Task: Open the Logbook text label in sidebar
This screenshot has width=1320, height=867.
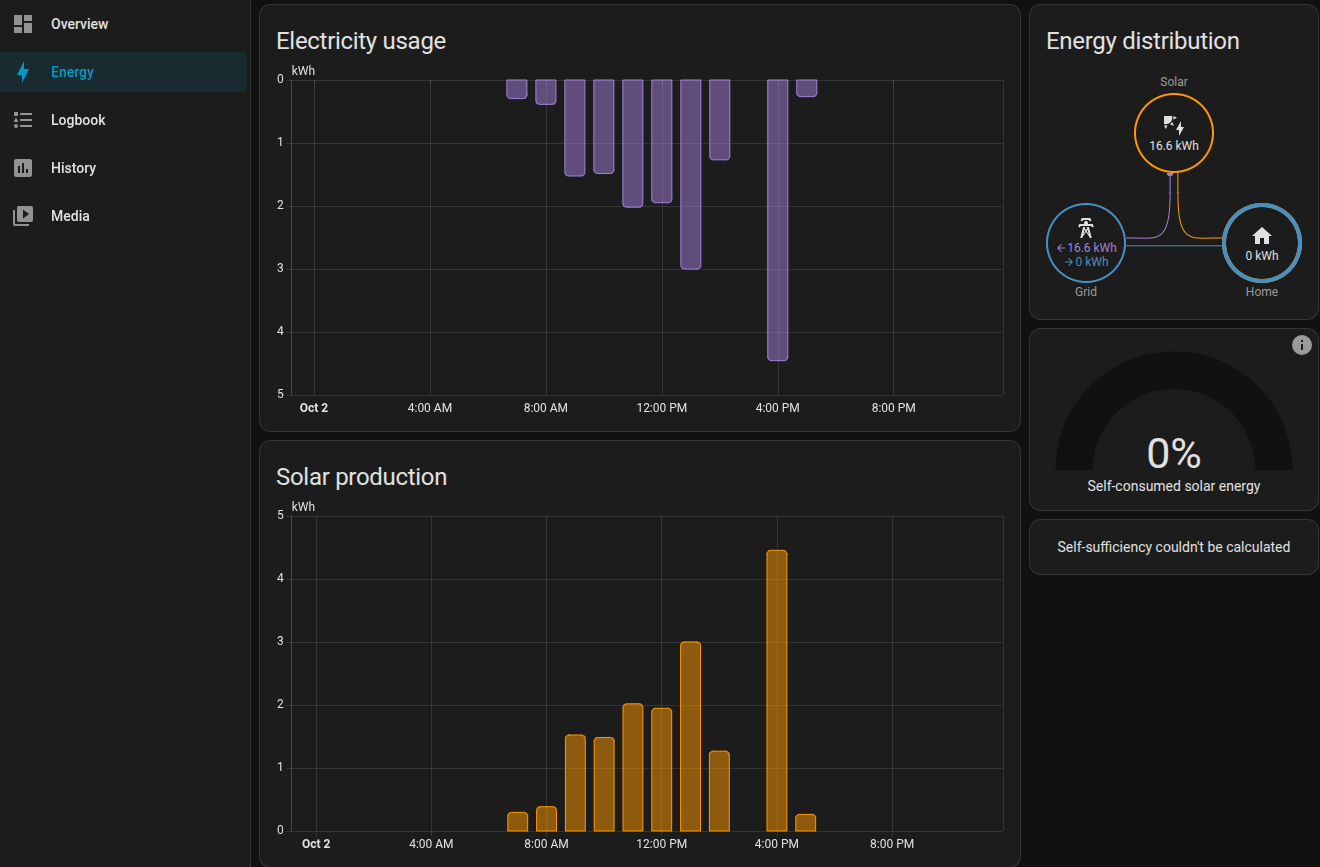Action: pyautogui.click(x=78, y=120)
